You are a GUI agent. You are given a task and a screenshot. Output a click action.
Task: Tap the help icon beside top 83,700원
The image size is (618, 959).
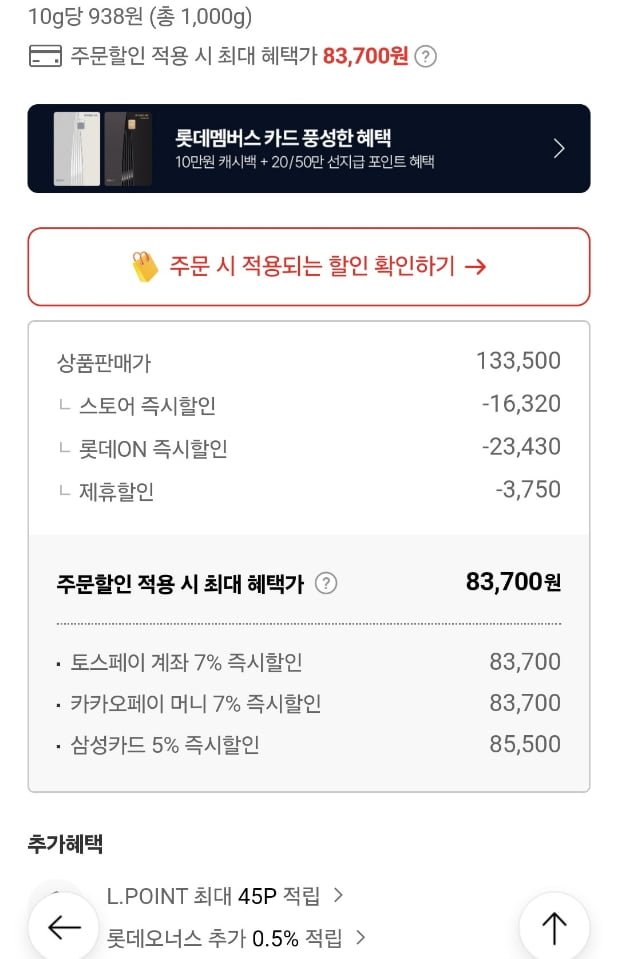click(426, 57)
